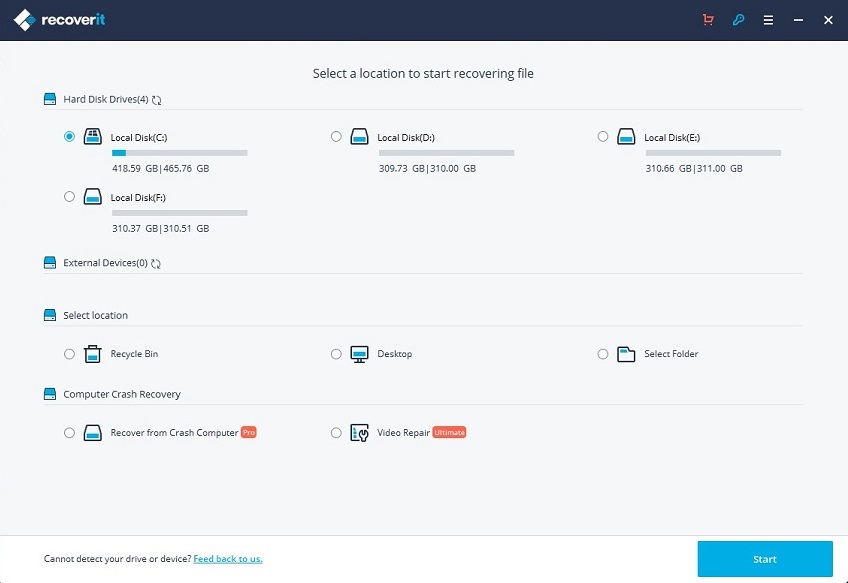Click the Desktop monitor icon

(359, 354)
